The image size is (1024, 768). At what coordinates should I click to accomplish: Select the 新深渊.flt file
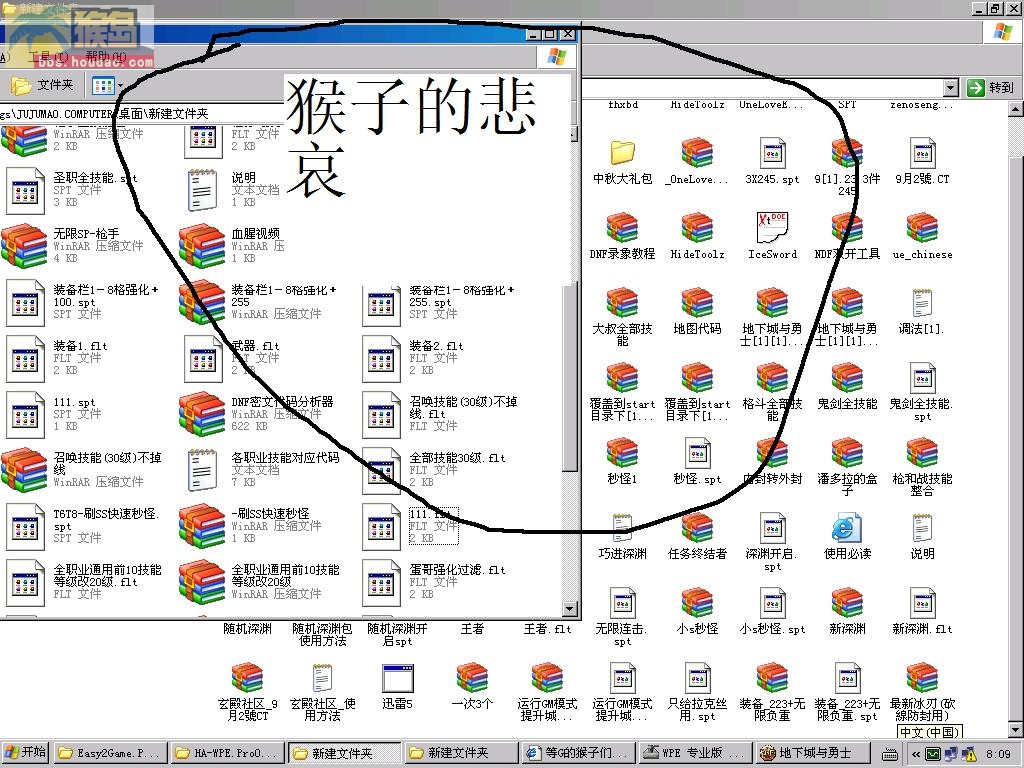coord(922,611)
